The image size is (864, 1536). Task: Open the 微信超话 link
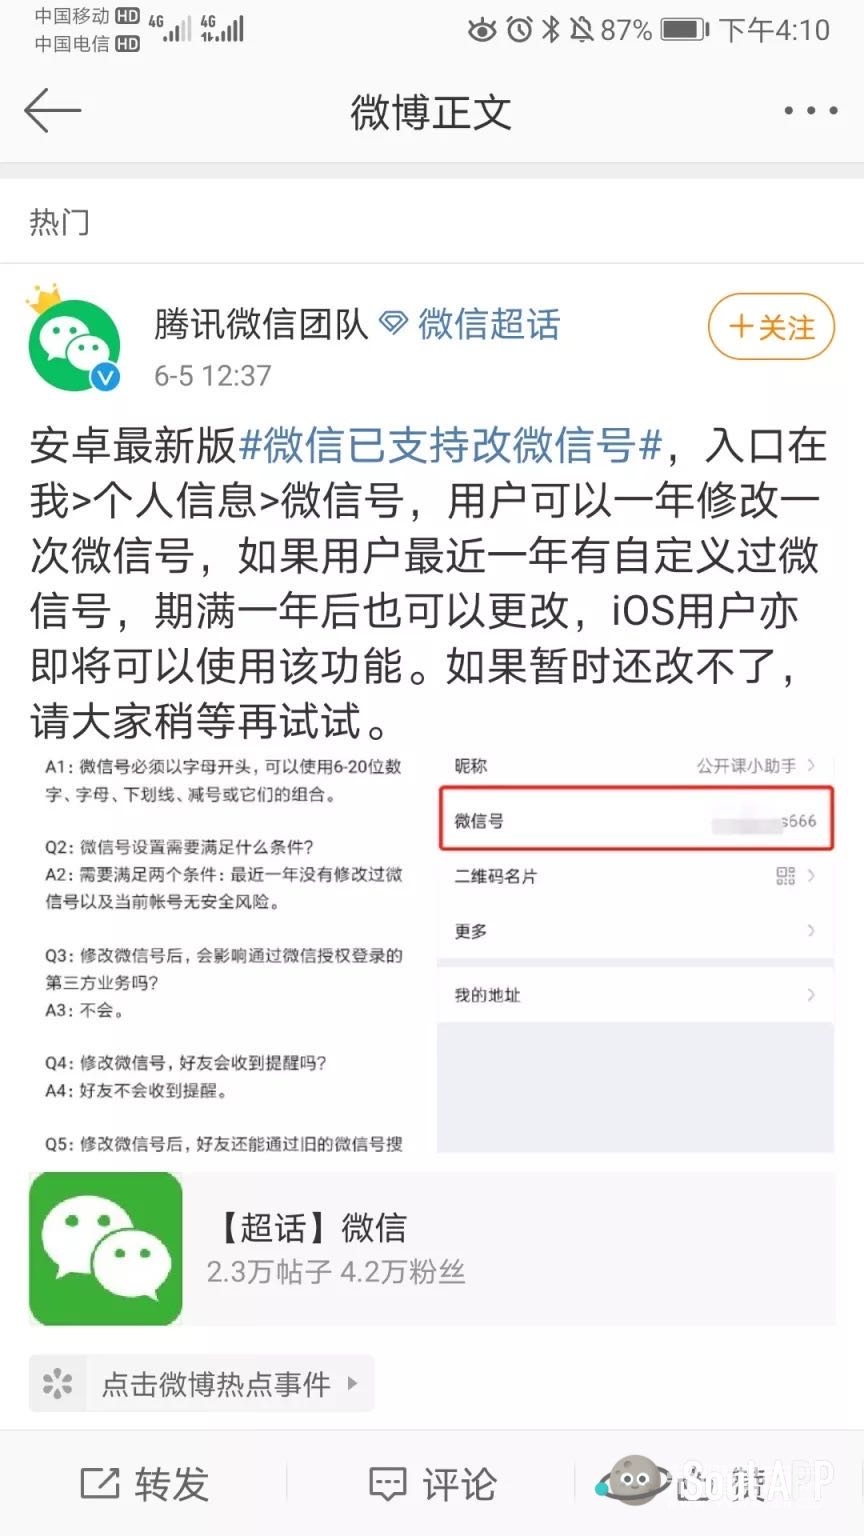pos(489,324)
